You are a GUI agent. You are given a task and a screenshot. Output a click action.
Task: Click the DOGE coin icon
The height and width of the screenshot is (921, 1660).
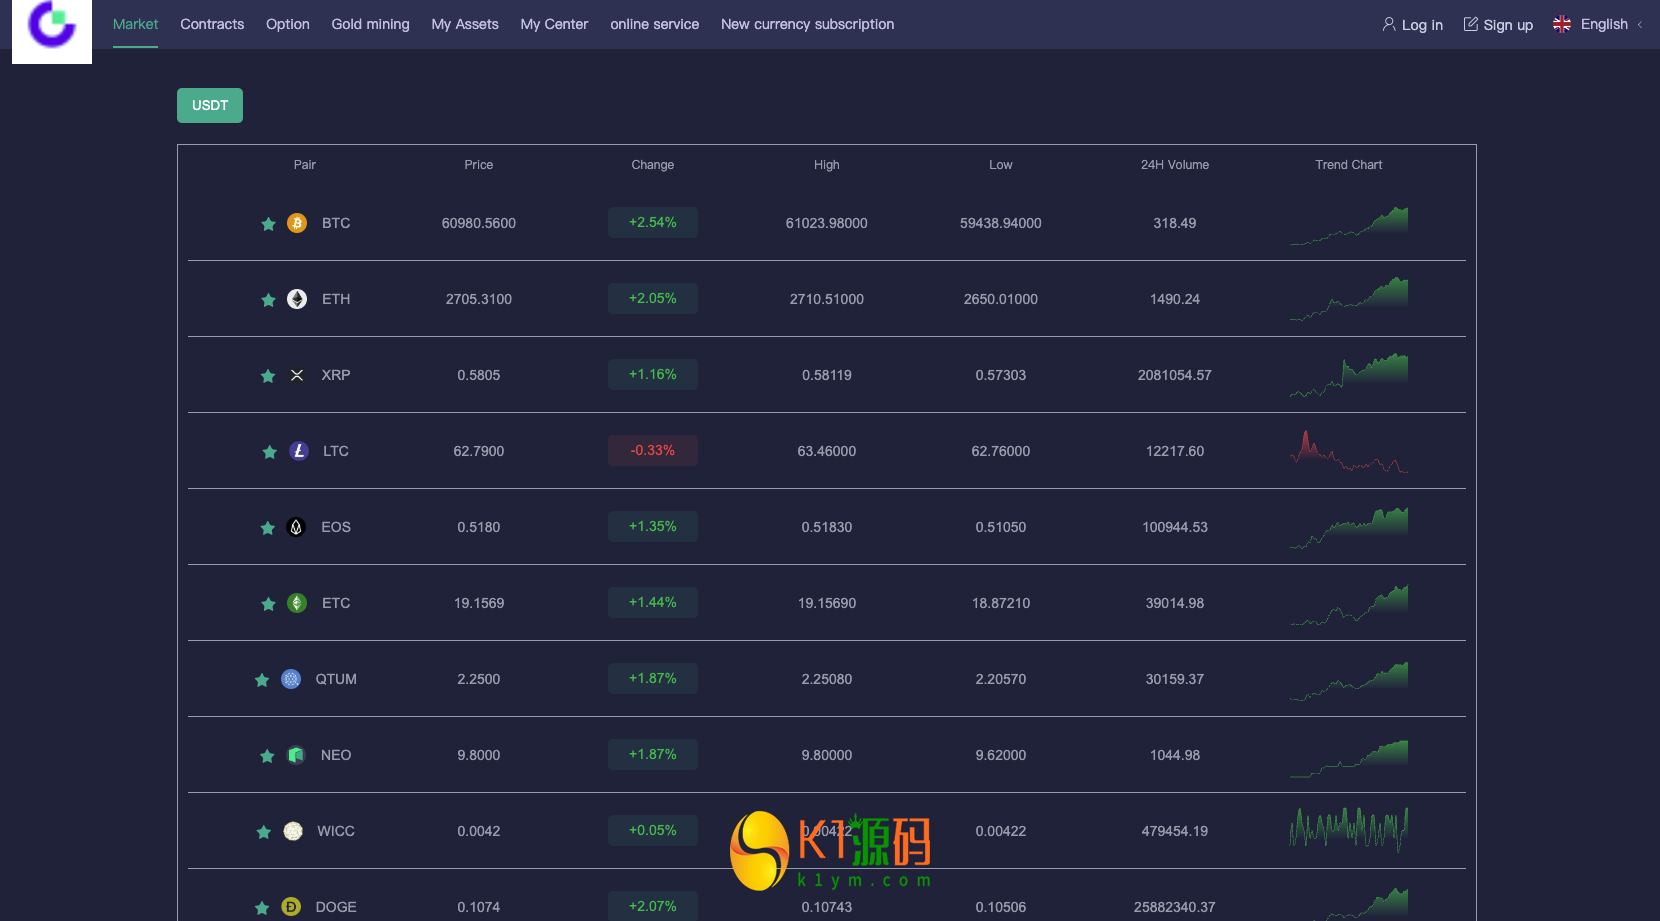pos(291,907)
